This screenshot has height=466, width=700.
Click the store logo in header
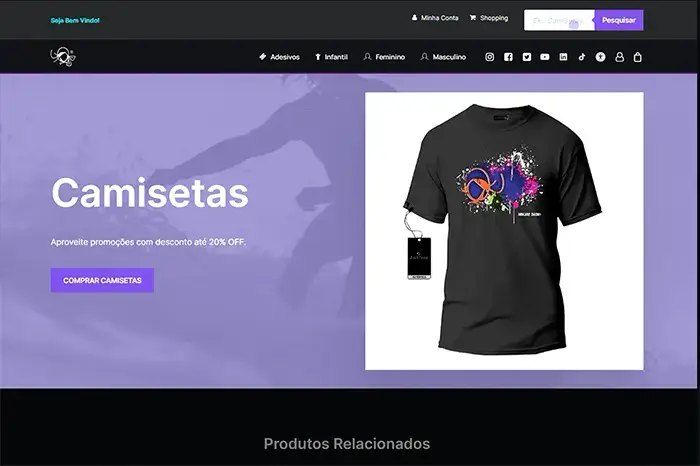tap(62, 57)
